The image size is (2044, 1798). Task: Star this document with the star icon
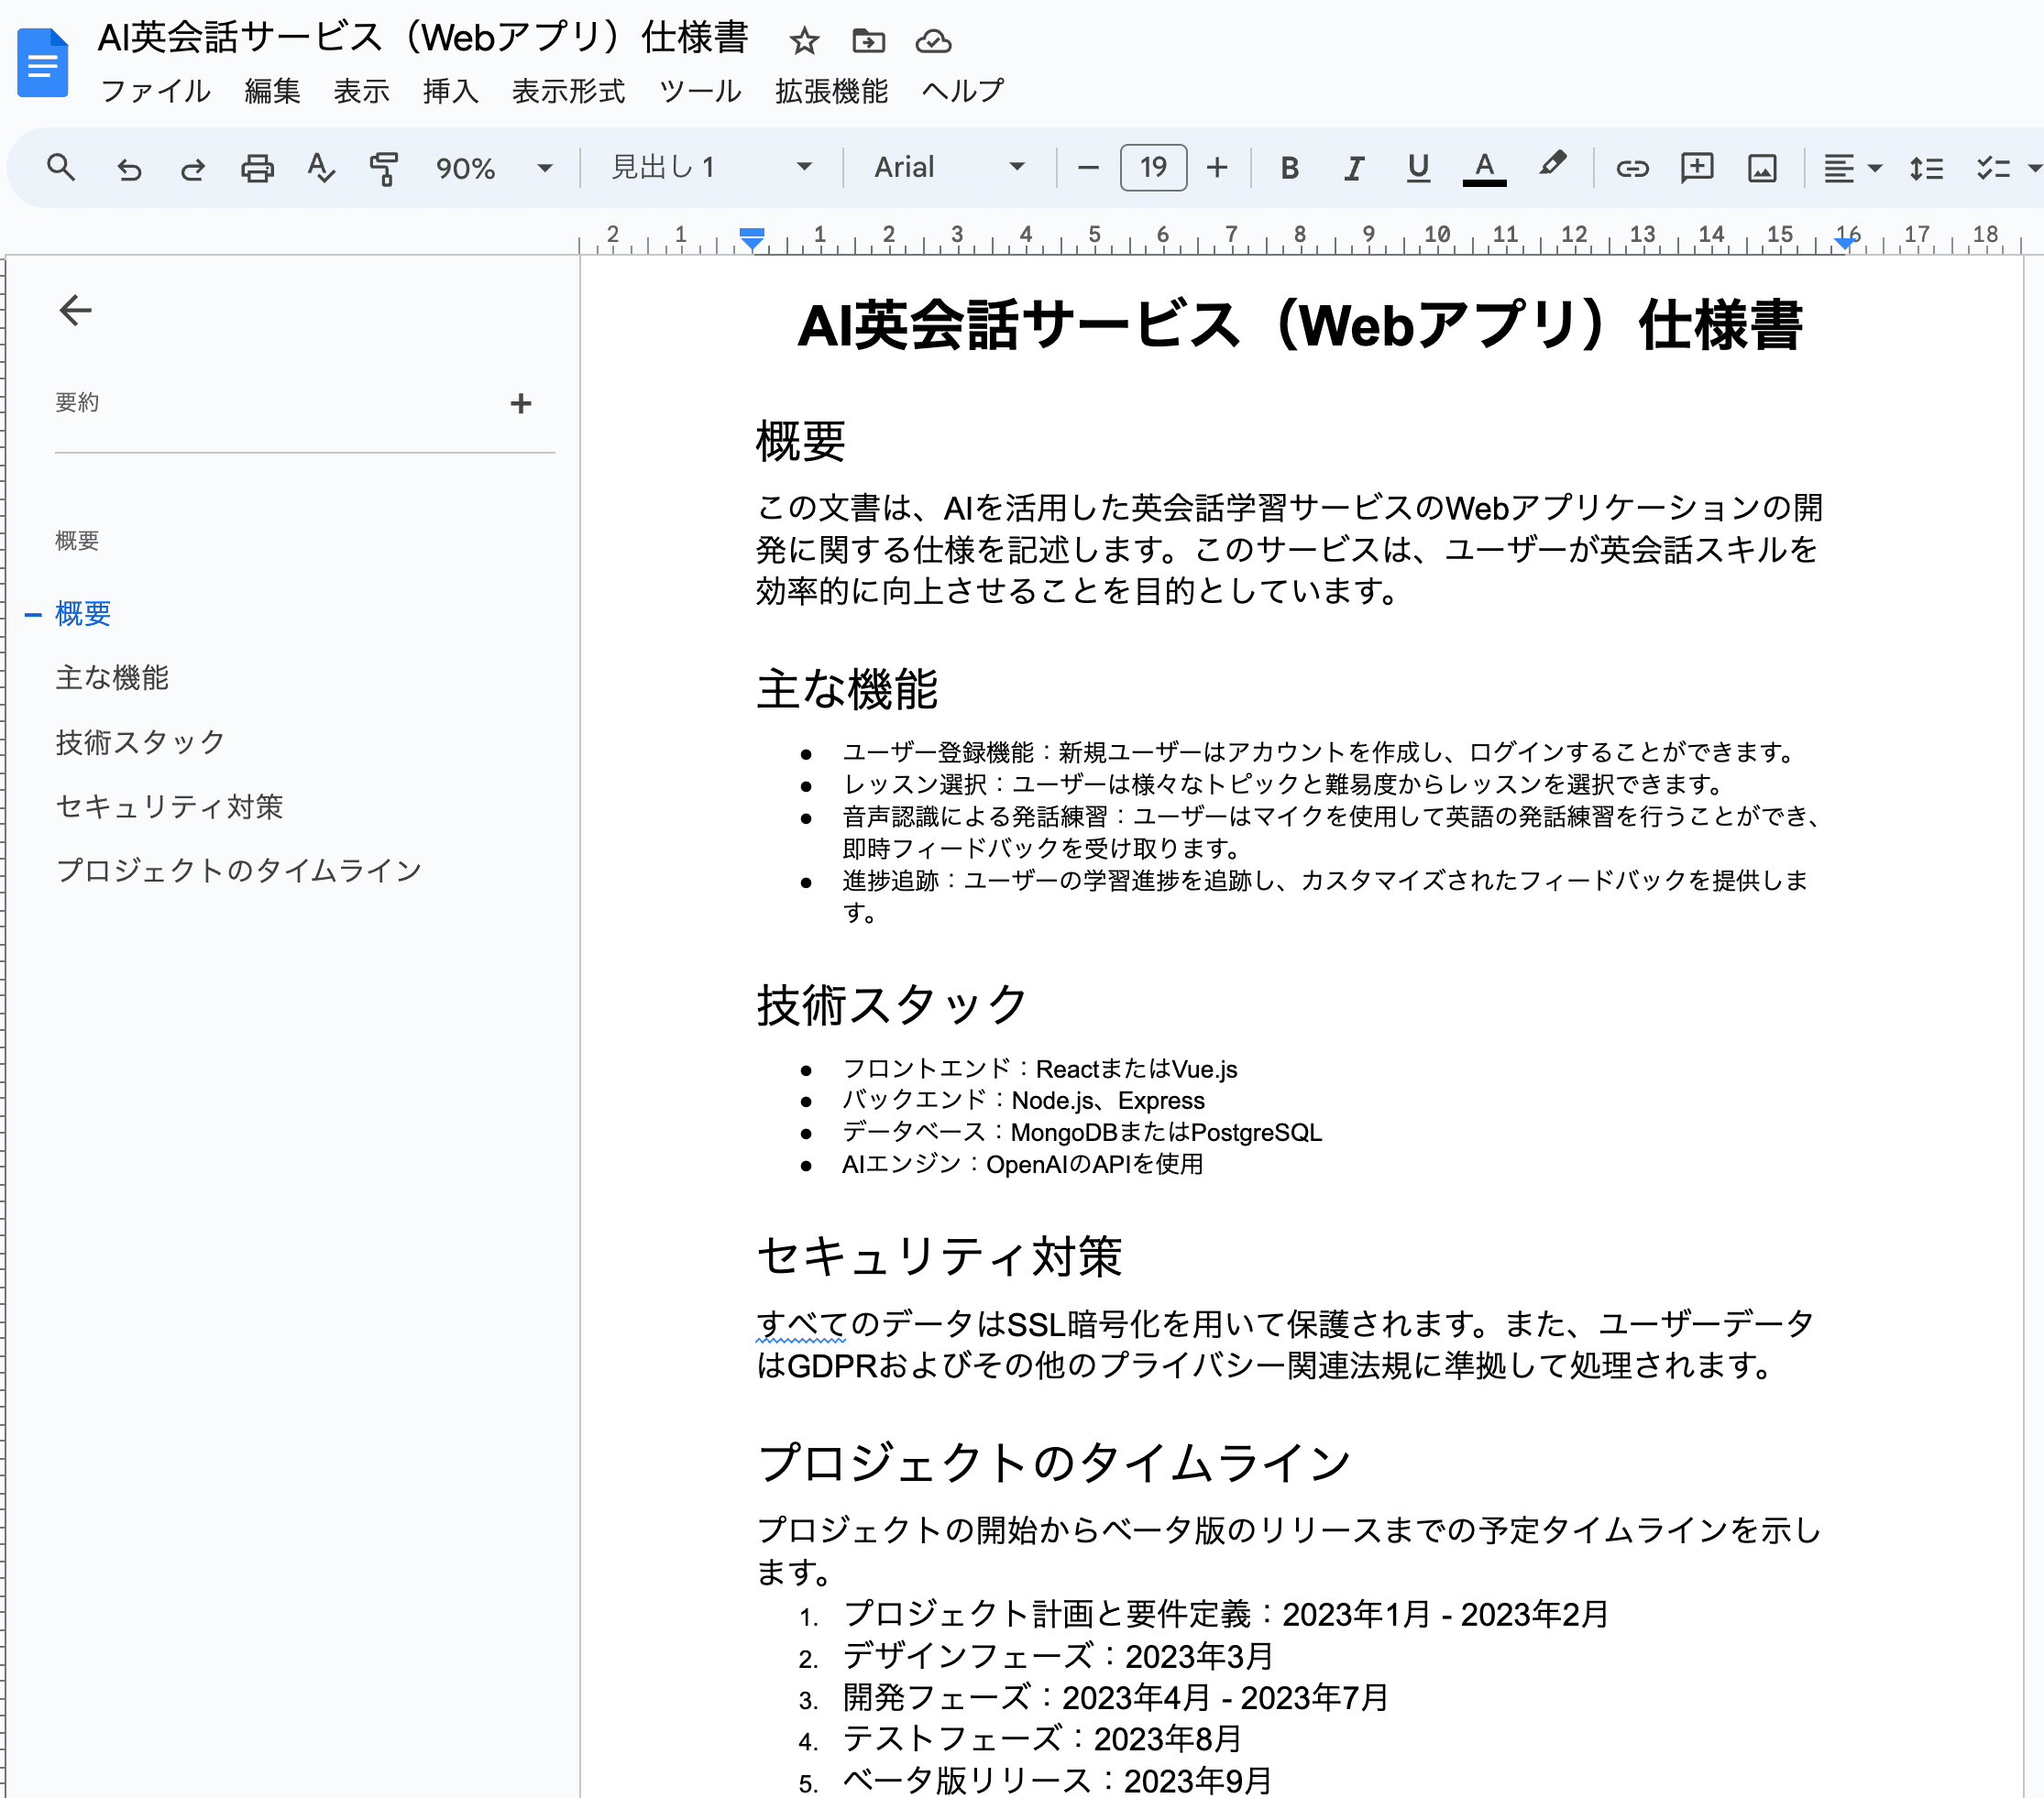point(804,41)
